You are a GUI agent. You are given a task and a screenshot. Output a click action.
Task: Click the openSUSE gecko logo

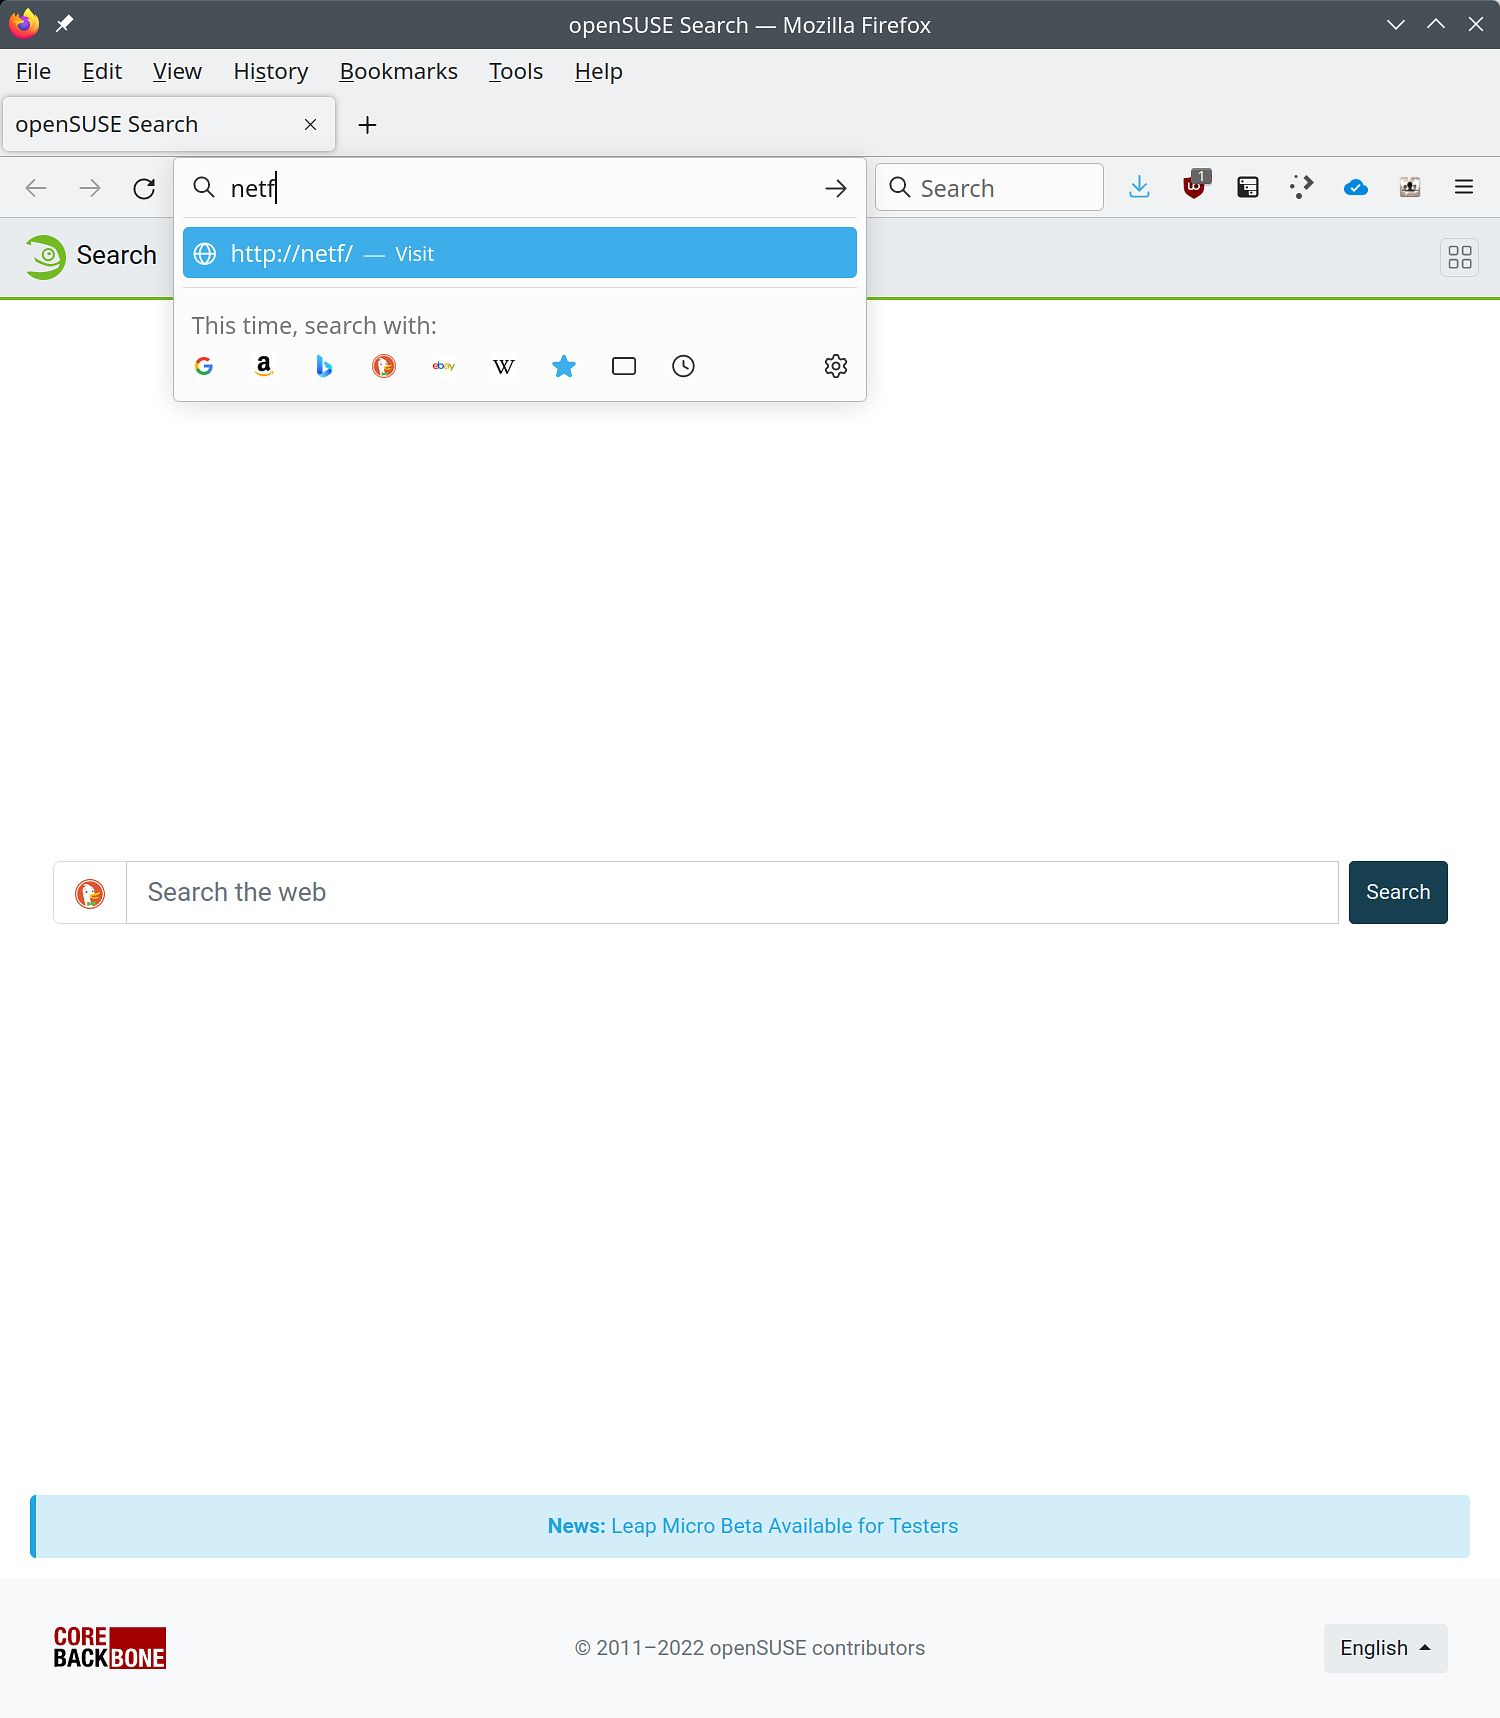pyautogui.click(x=45, y=256)
